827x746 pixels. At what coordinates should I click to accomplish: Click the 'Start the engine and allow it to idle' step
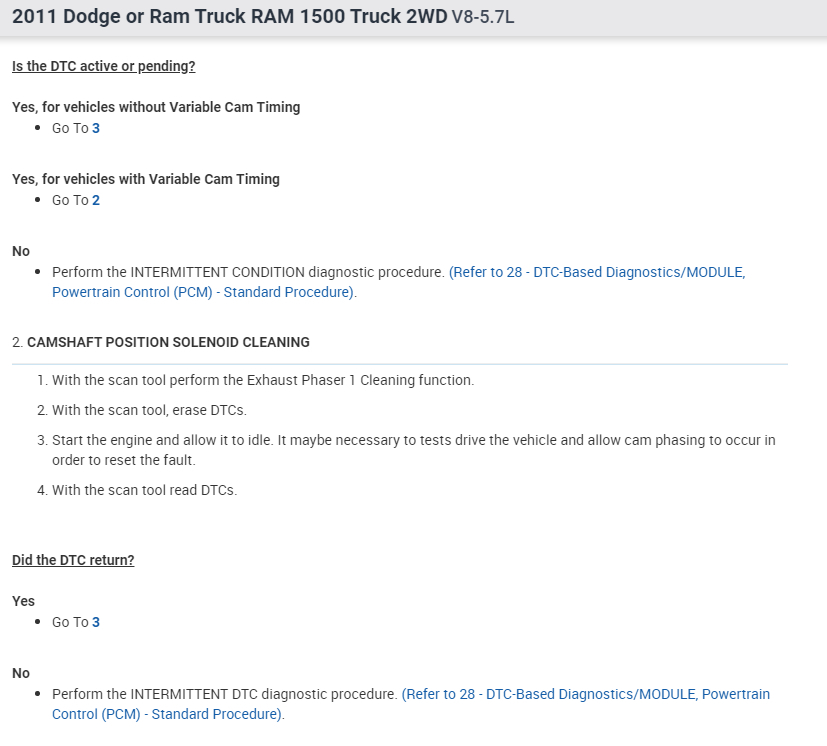413,440
